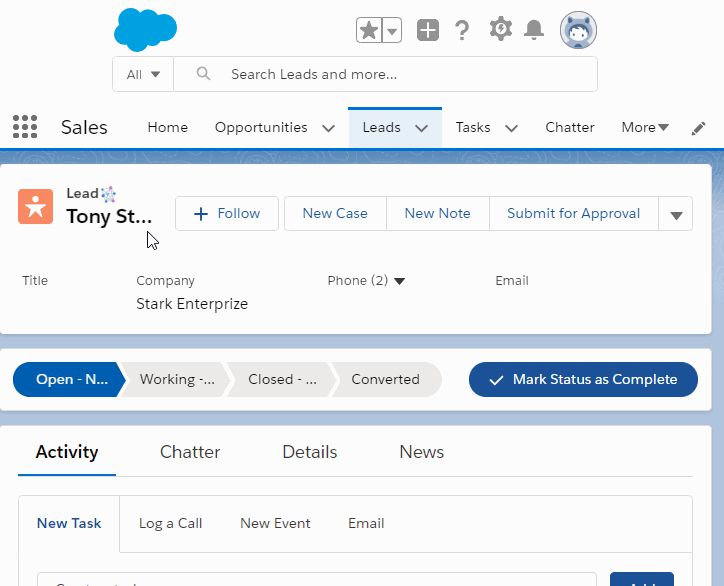
Task: Open the help question mark icon
Action: 462,30
